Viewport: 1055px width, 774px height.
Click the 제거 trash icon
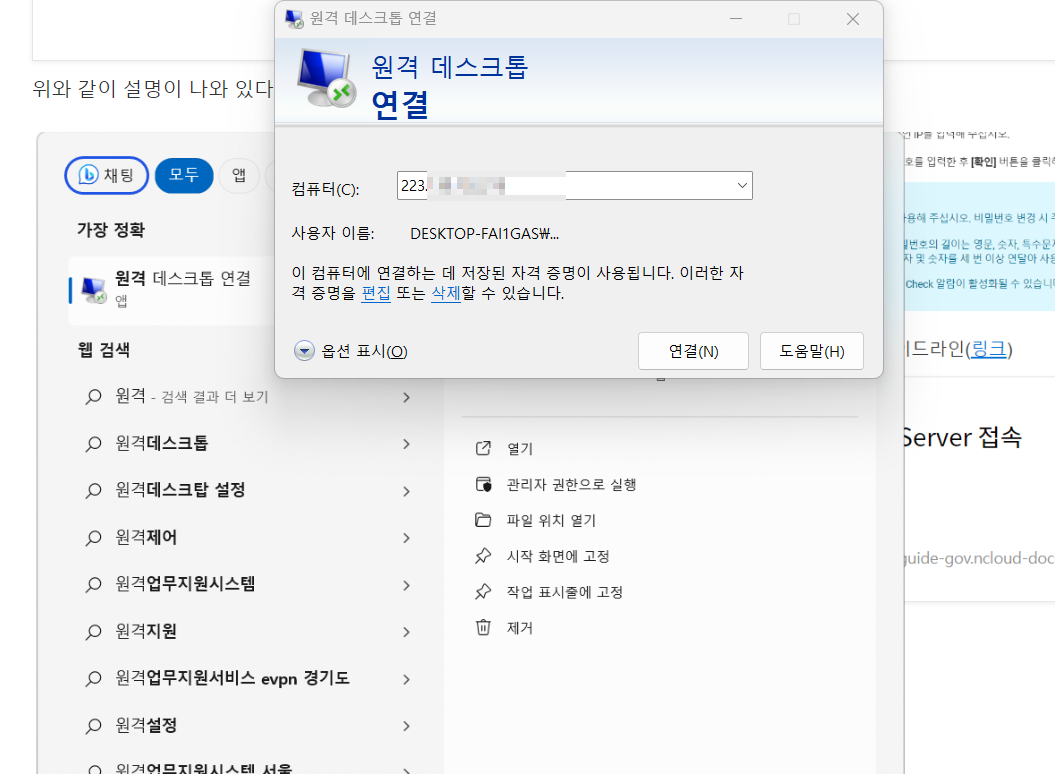(483, 627)
